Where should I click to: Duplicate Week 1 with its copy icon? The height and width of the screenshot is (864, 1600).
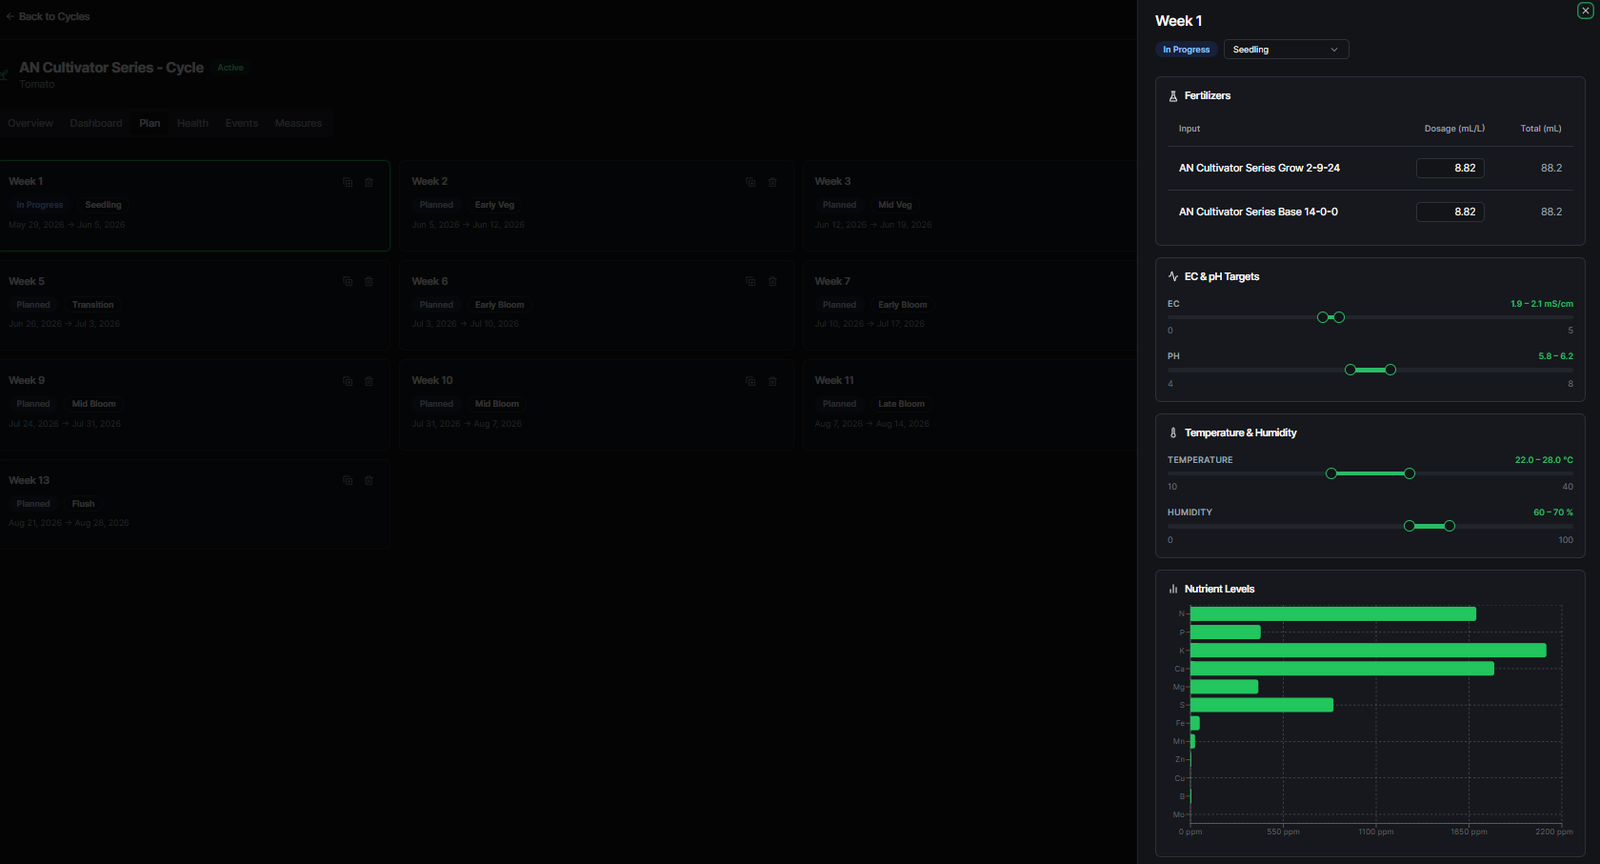coord(348,182)
